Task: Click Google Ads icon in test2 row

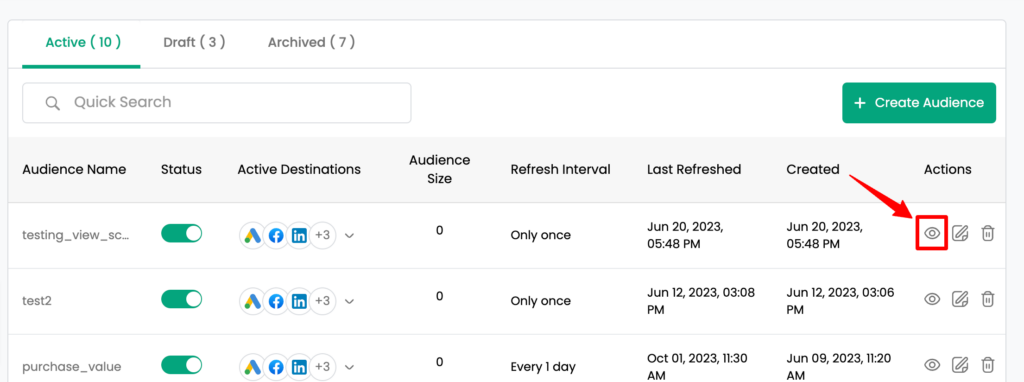Action: [253, 301]
